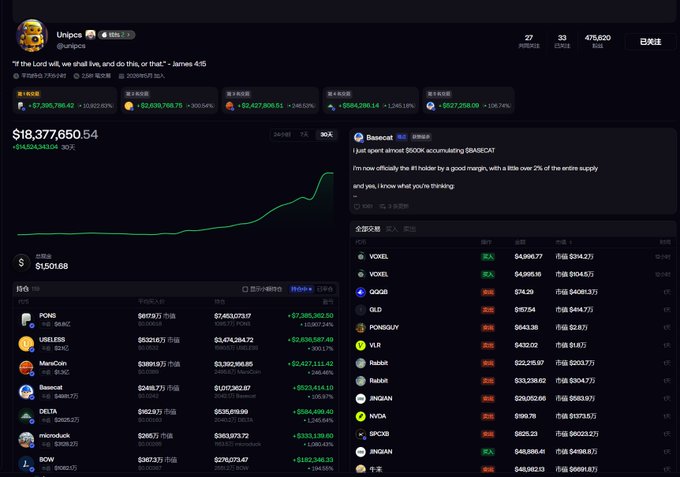Open top trade card +$584,286.14
680x477 pixels.
[x=371, y=101]
